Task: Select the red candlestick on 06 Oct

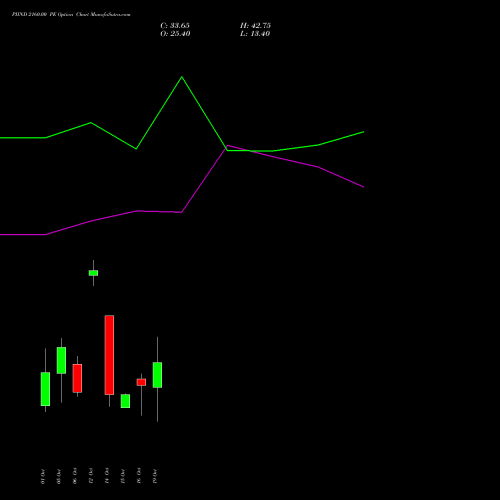Action: (x=77, y=378)
